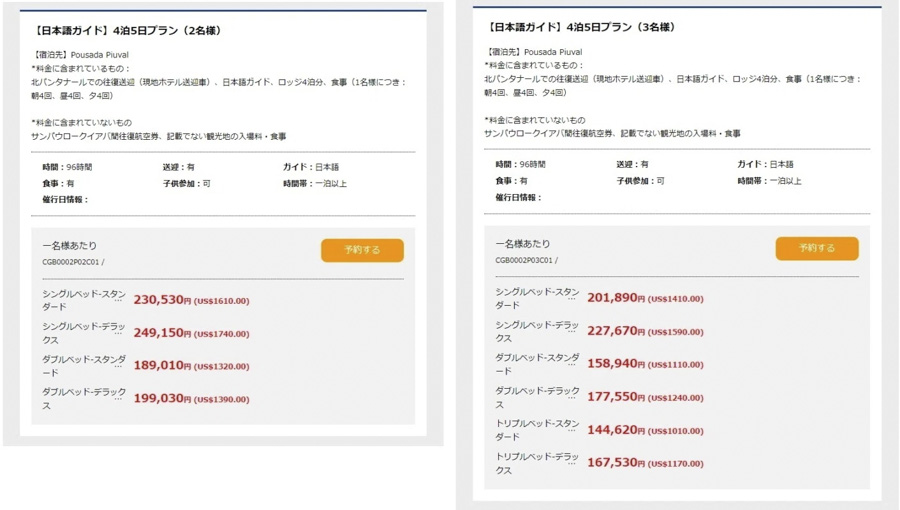Click 催行日情報 in the 2名様 plan
The image size is (900, 510).
click(x=65, y=200)
